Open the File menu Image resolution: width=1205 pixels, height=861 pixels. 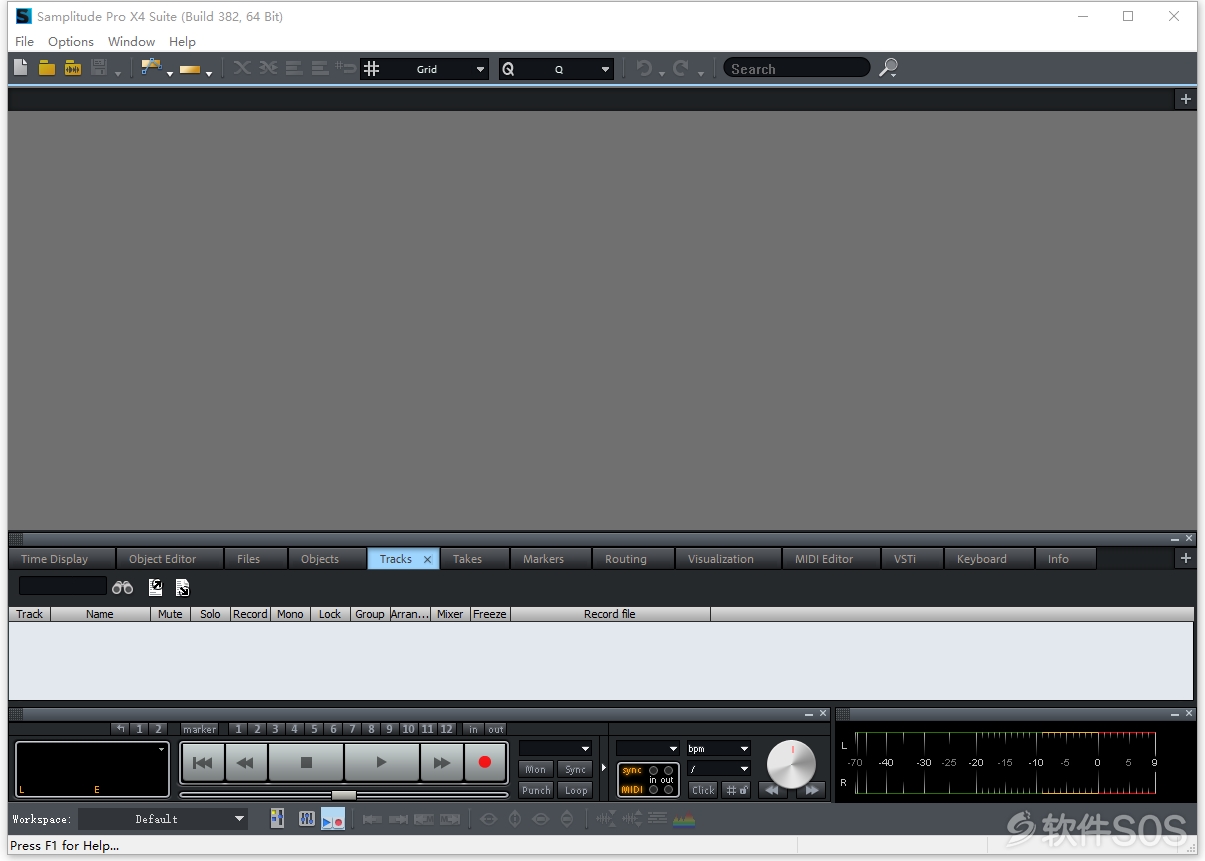tap(25, 41)
